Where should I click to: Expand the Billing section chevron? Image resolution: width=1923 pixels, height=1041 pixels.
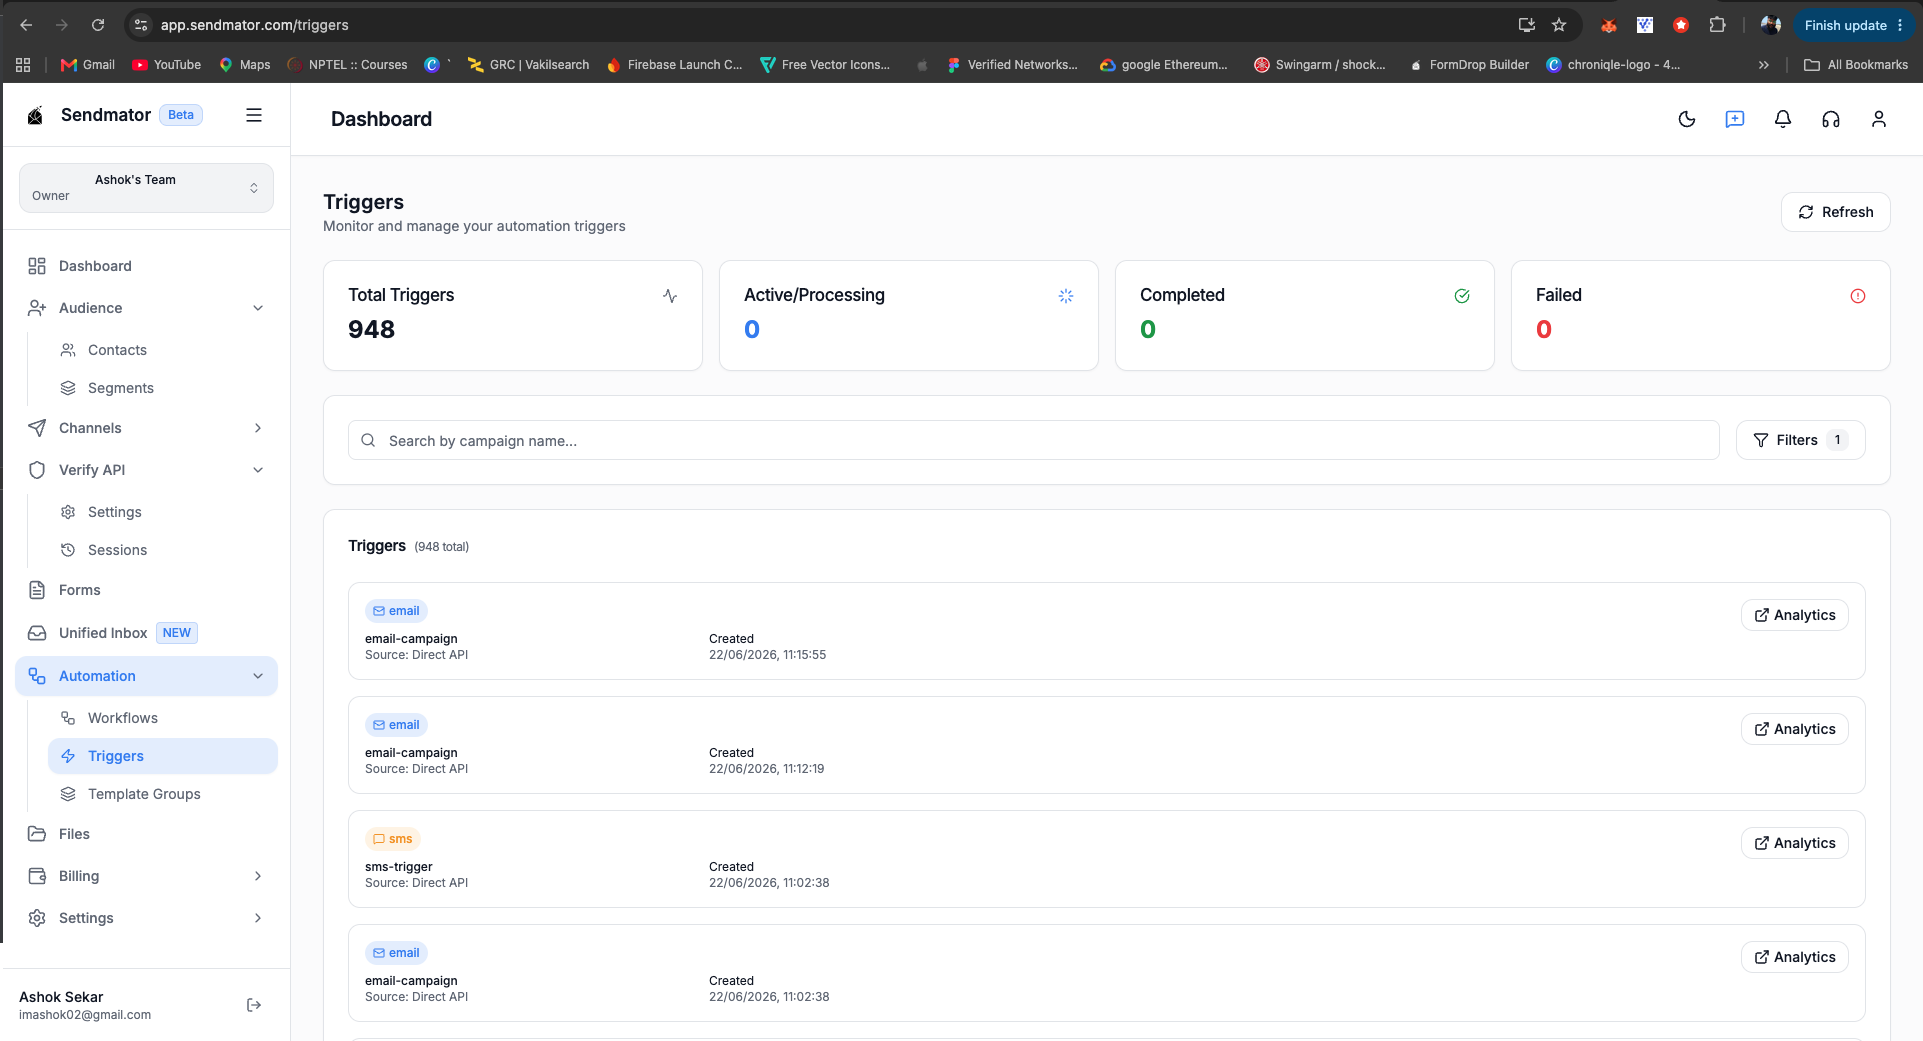pyautogui.click(x=258, y=876)
